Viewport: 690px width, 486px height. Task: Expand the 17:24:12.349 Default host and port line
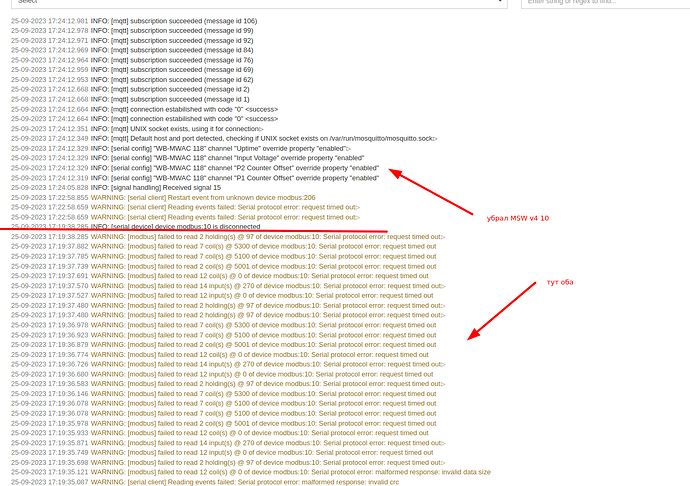[435, 139]
